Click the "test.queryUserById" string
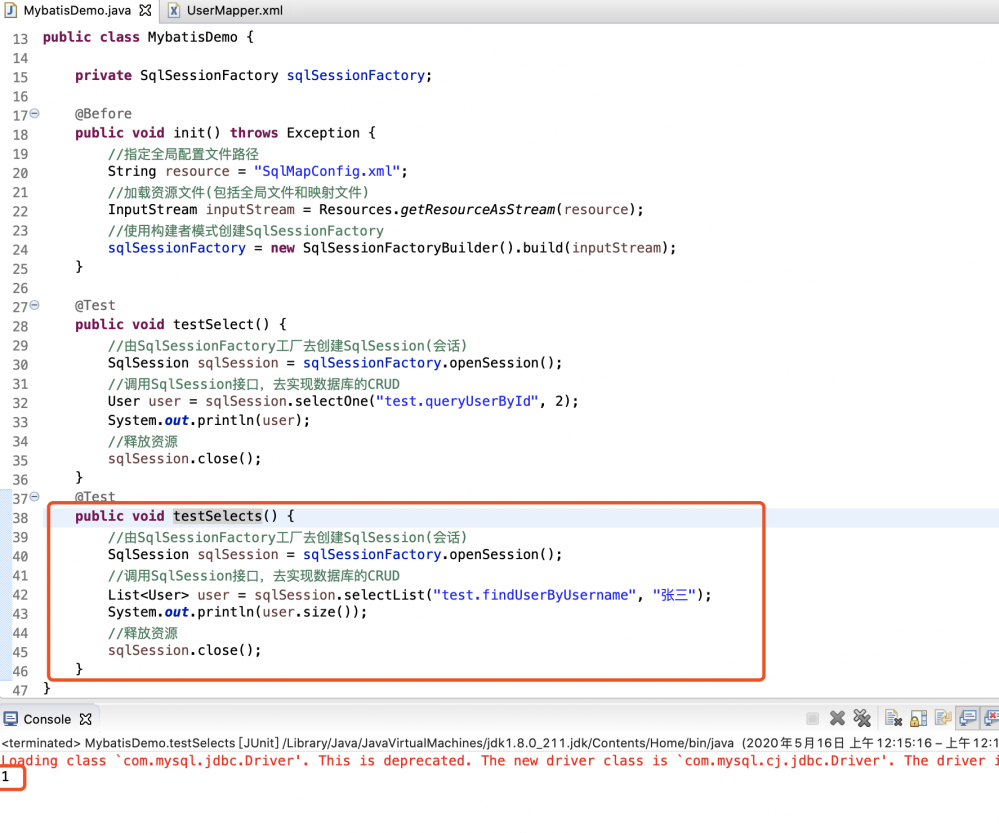This screenshot has width=999, height=833. [x=457, y=401]
